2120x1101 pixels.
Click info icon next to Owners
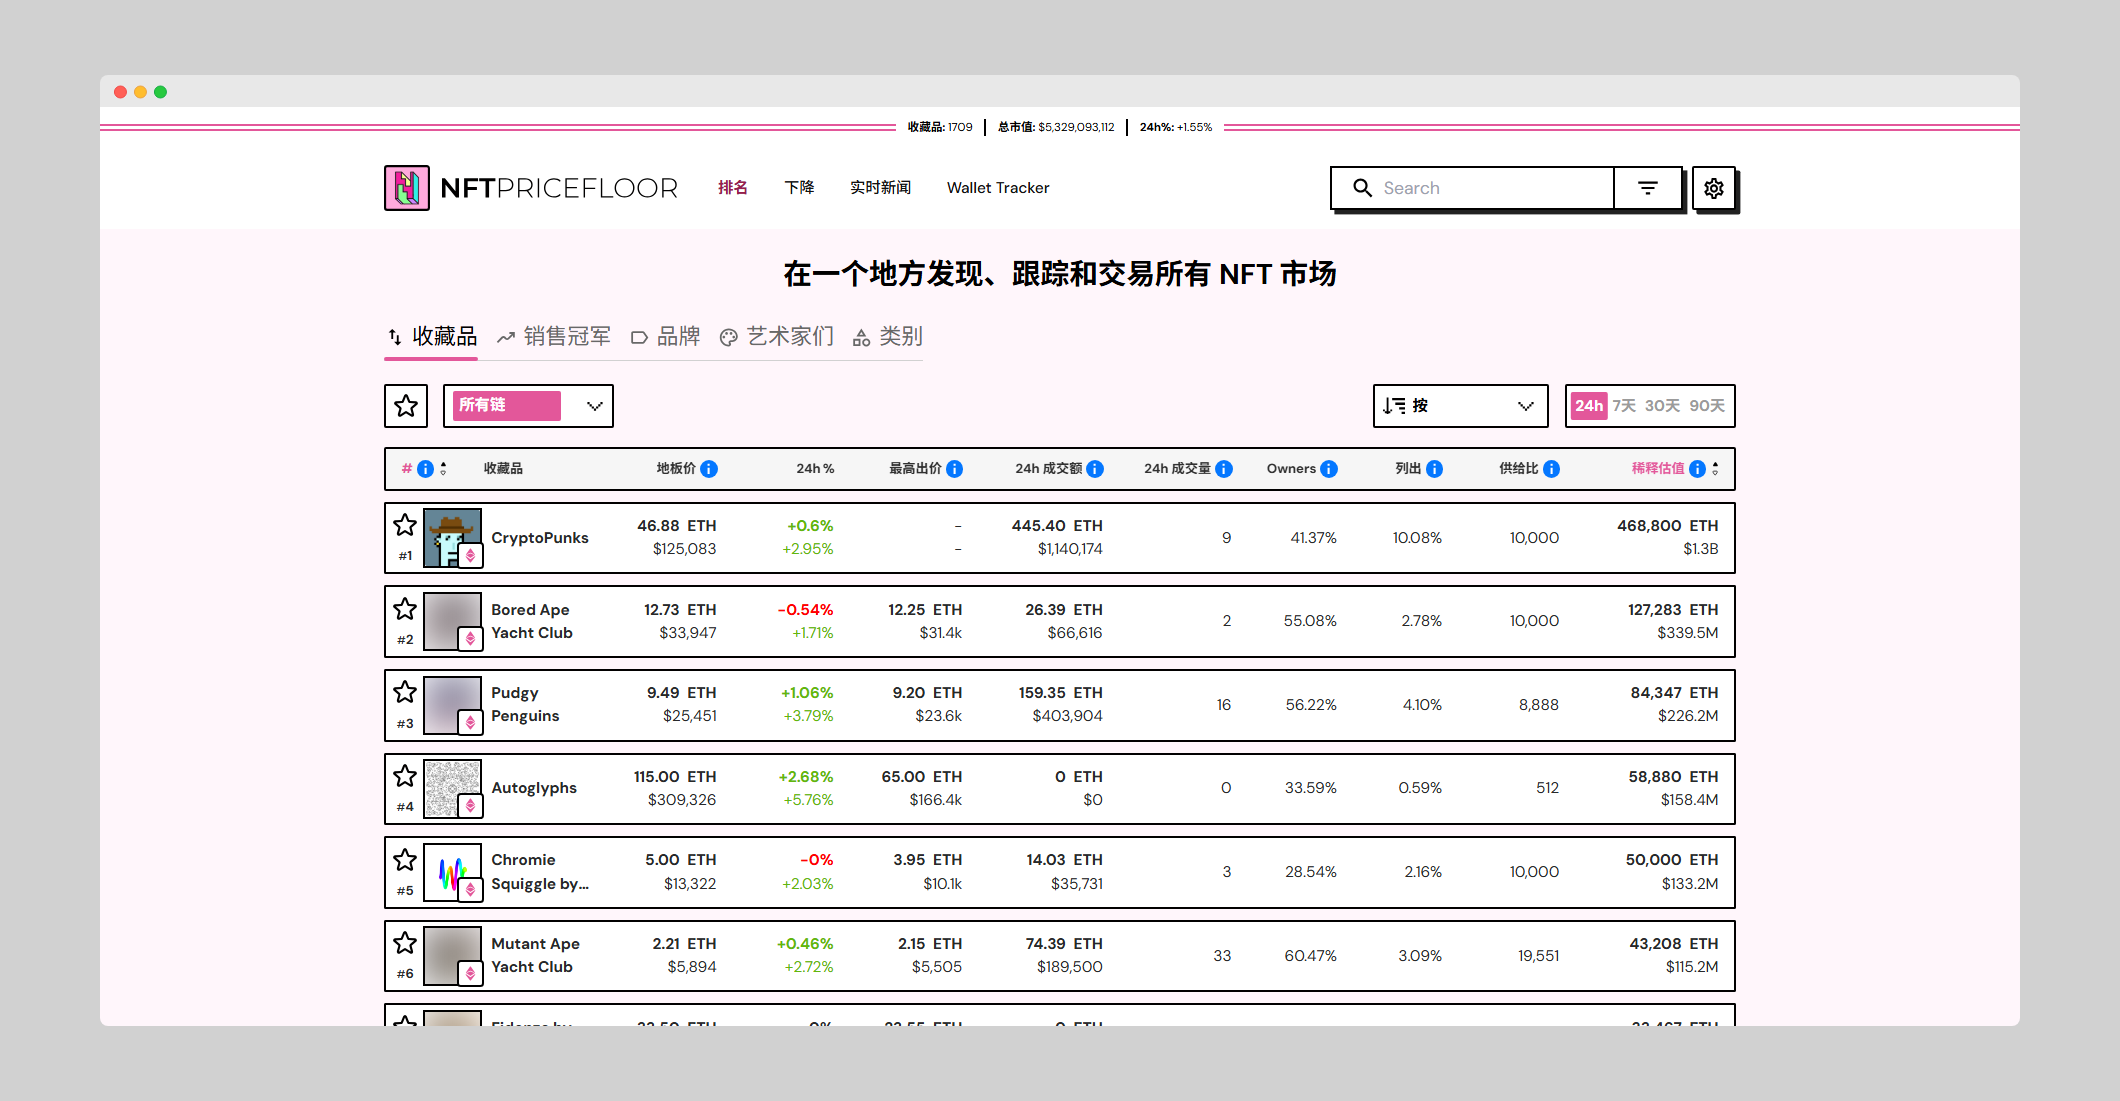1329,469
